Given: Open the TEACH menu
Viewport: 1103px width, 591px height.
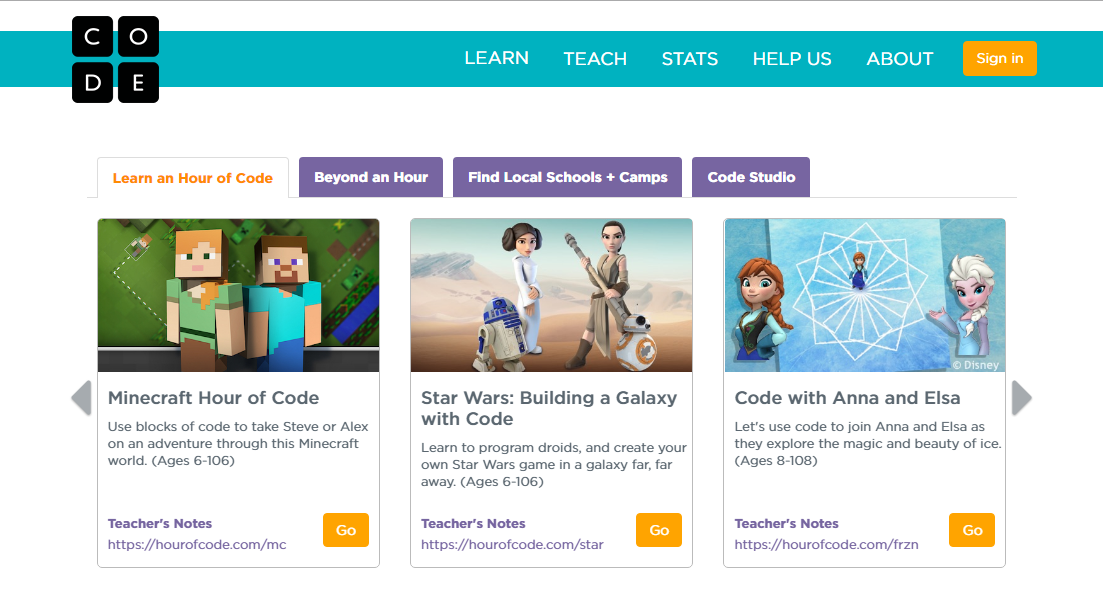Looking at the screenshot, I should pyautogui.click(x=595, y=59).
